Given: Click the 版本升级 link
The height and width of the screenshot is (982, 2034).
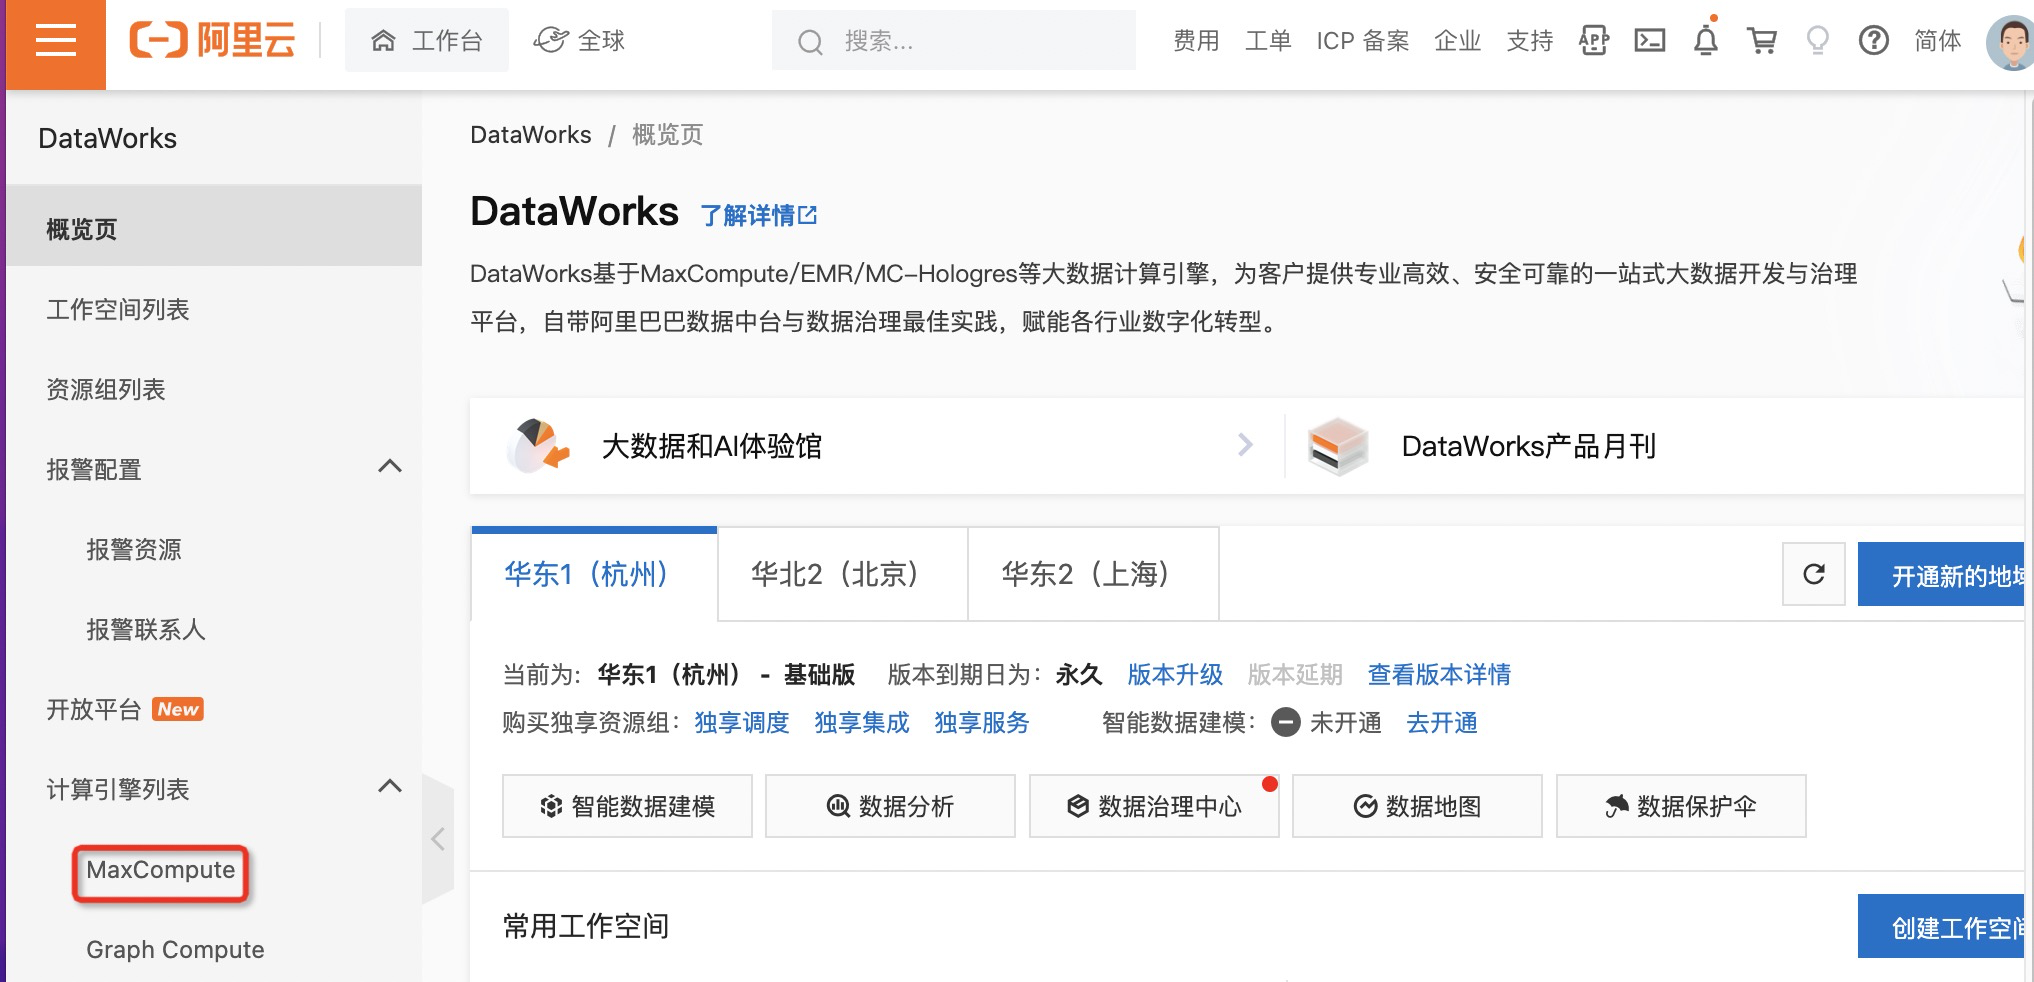Looking at the screenshot, I should click(x=1175, y=675).
